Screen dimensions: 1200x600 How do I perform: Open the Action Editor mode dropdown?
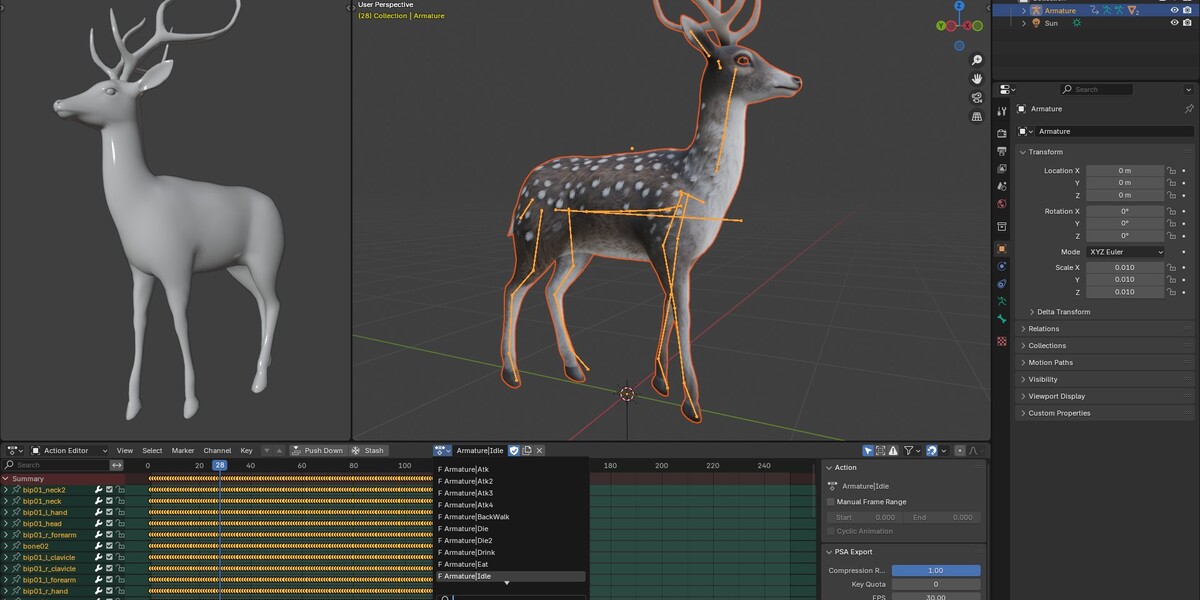(70, 451)
